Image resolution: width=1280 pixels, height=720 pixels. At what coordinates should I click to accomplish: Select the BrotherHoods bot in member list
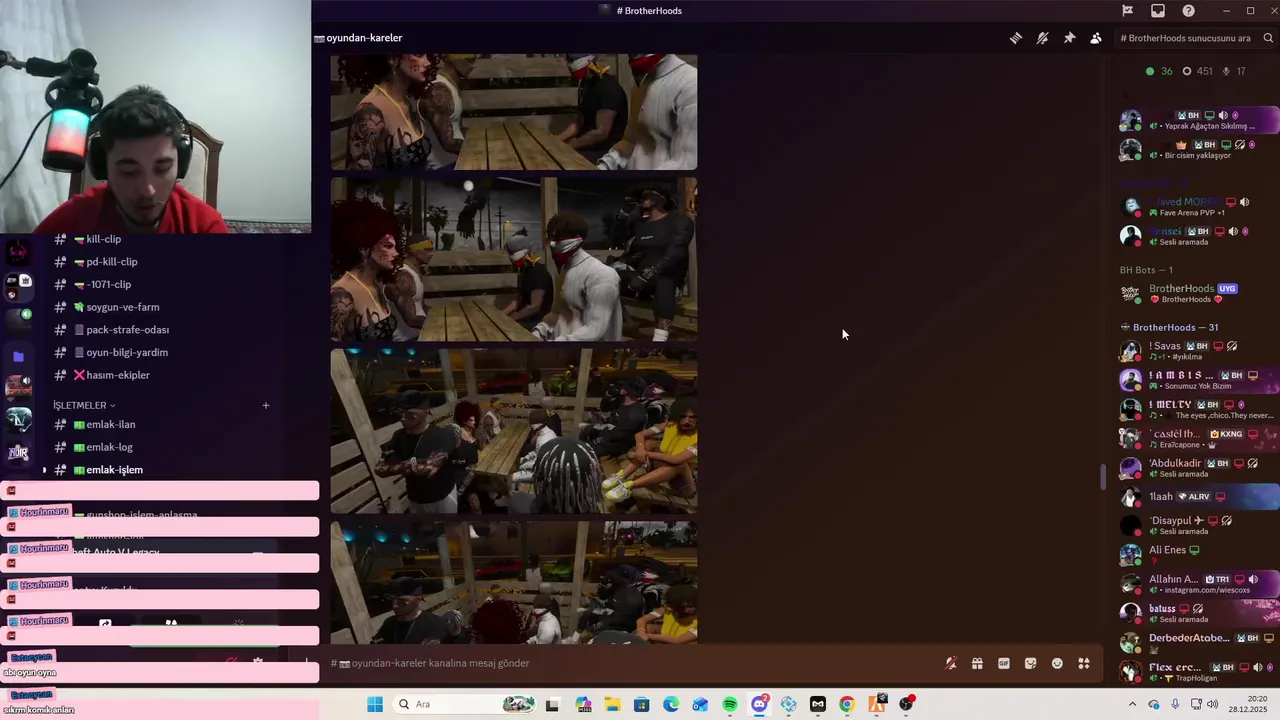pos(1198,293)
